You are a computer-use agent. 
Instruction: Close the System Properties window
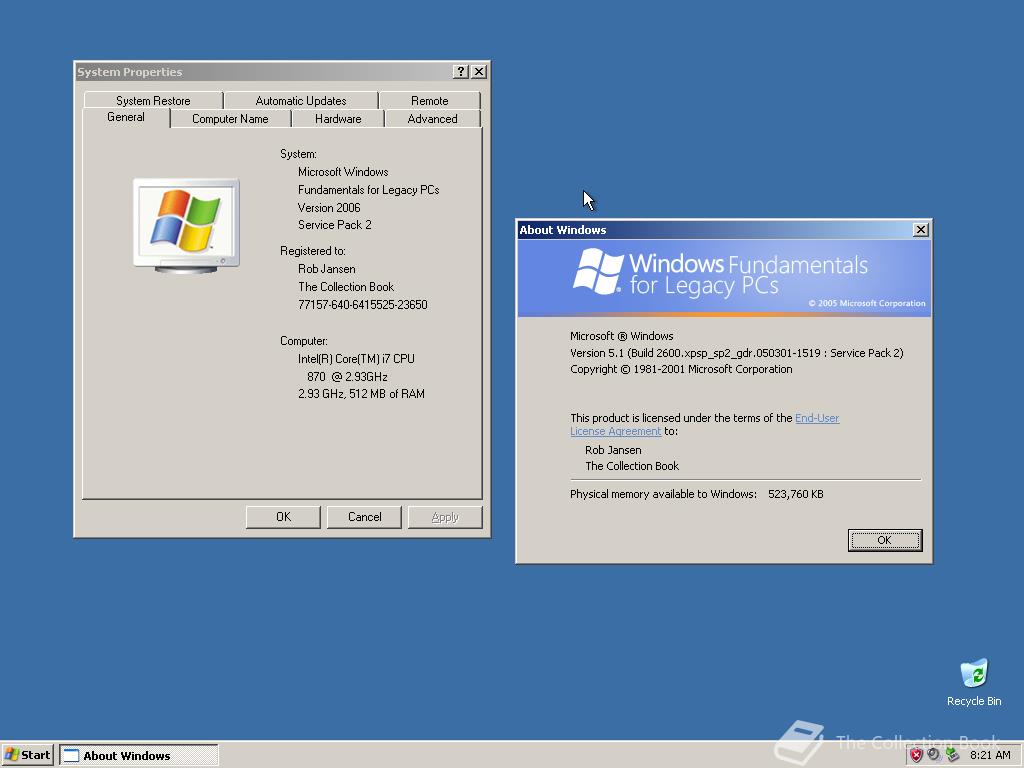[479, 72]
